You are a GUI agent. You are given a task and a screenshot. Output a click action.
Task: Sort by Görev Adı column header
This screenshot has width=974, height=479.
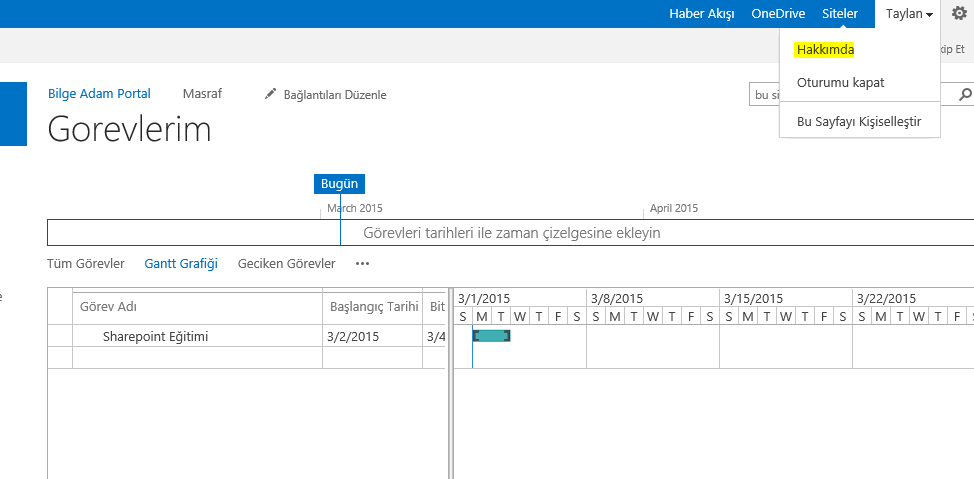[197, 307]
